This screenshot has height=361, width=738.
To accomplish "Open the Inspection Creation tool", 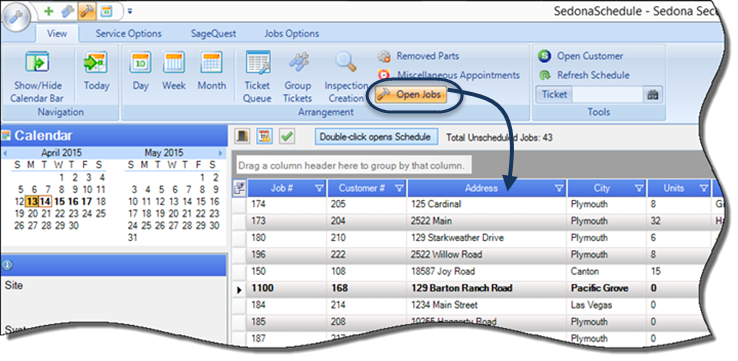I will point(346,77).
